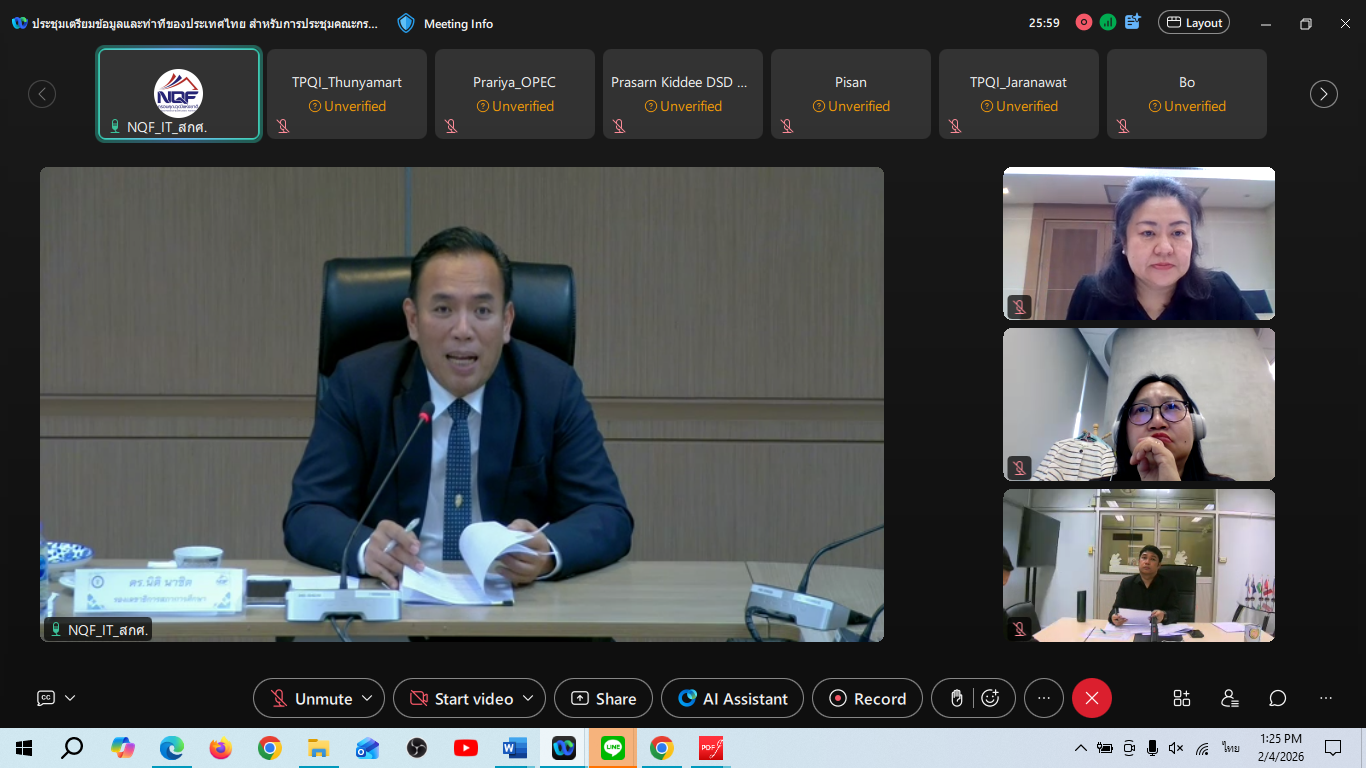This screenshot has height=768, width=1366.
Task: Open the chat bubble icon
Action: [x=1278, y=698]
